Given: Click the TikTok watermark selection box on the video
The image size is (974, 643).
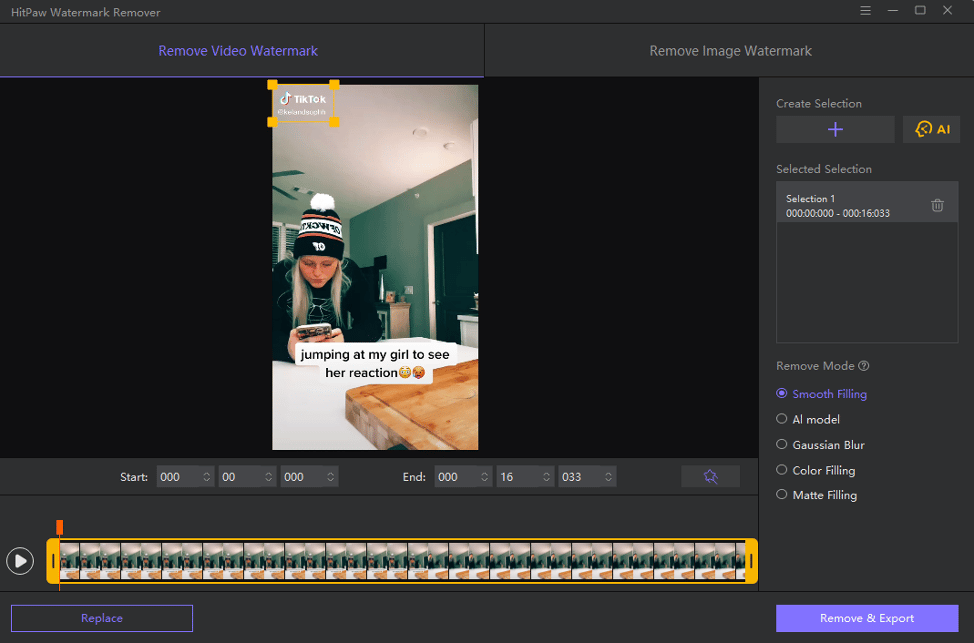Looking at the screenshot, I should (x=303, y=103).
